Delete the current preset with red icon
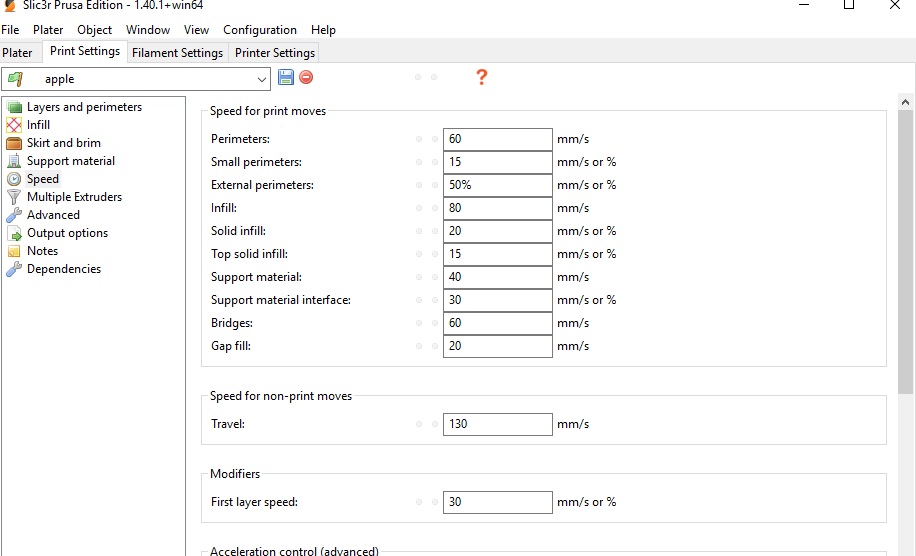This screenshot has width=916, height=556. tap(306, 78)
